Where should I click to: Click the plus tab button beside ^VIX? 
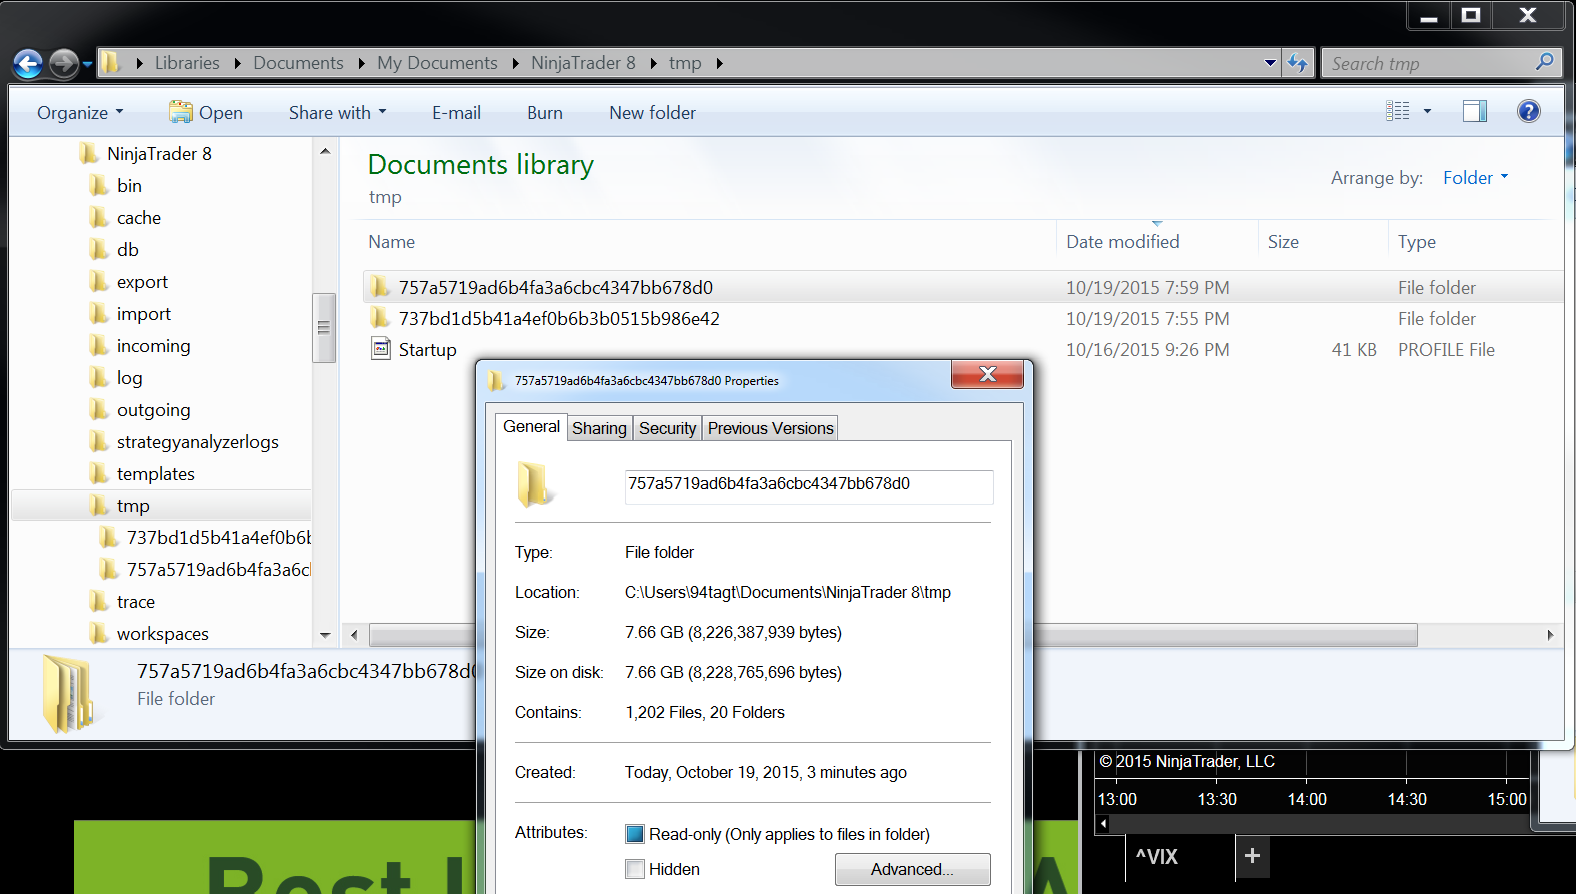point(1252,856)
